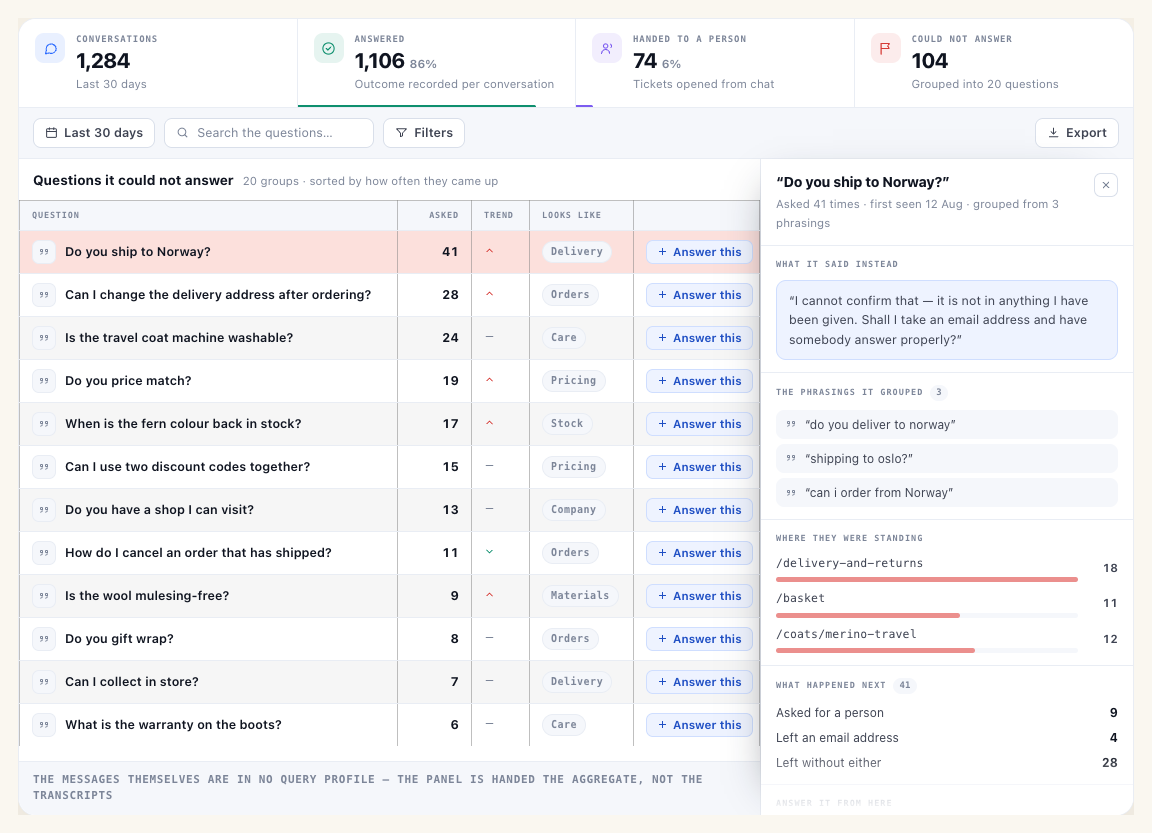Select the Handed to a person tab
Viewport: 1152px width, 833px height.
[x=715, y=63]
